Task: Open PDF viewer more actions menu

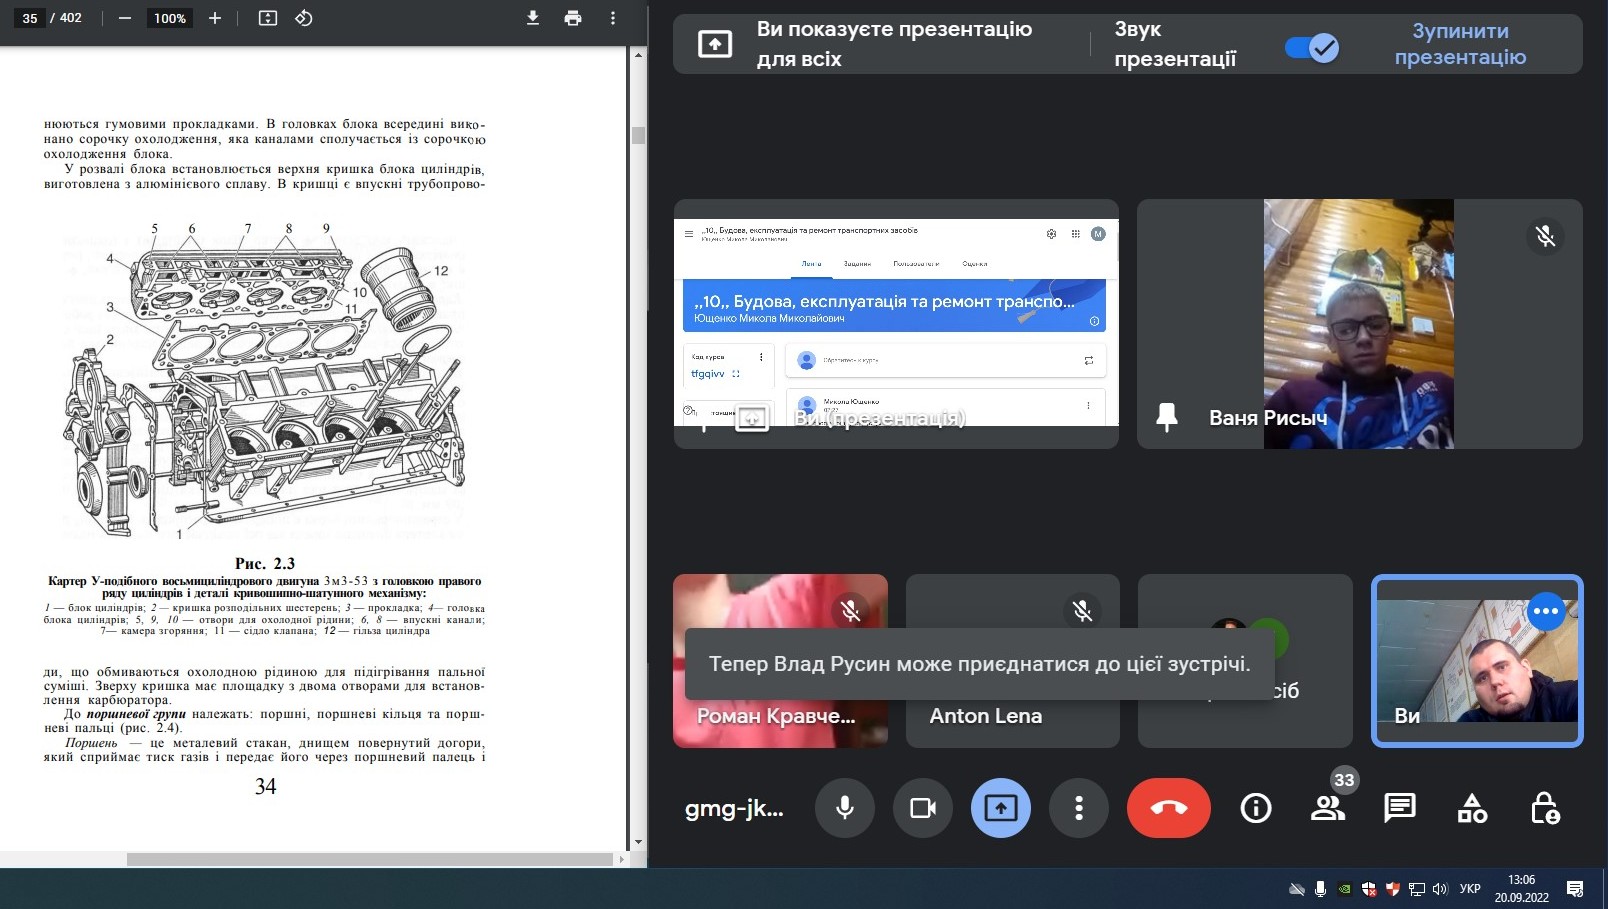Action: click(613, 18)
